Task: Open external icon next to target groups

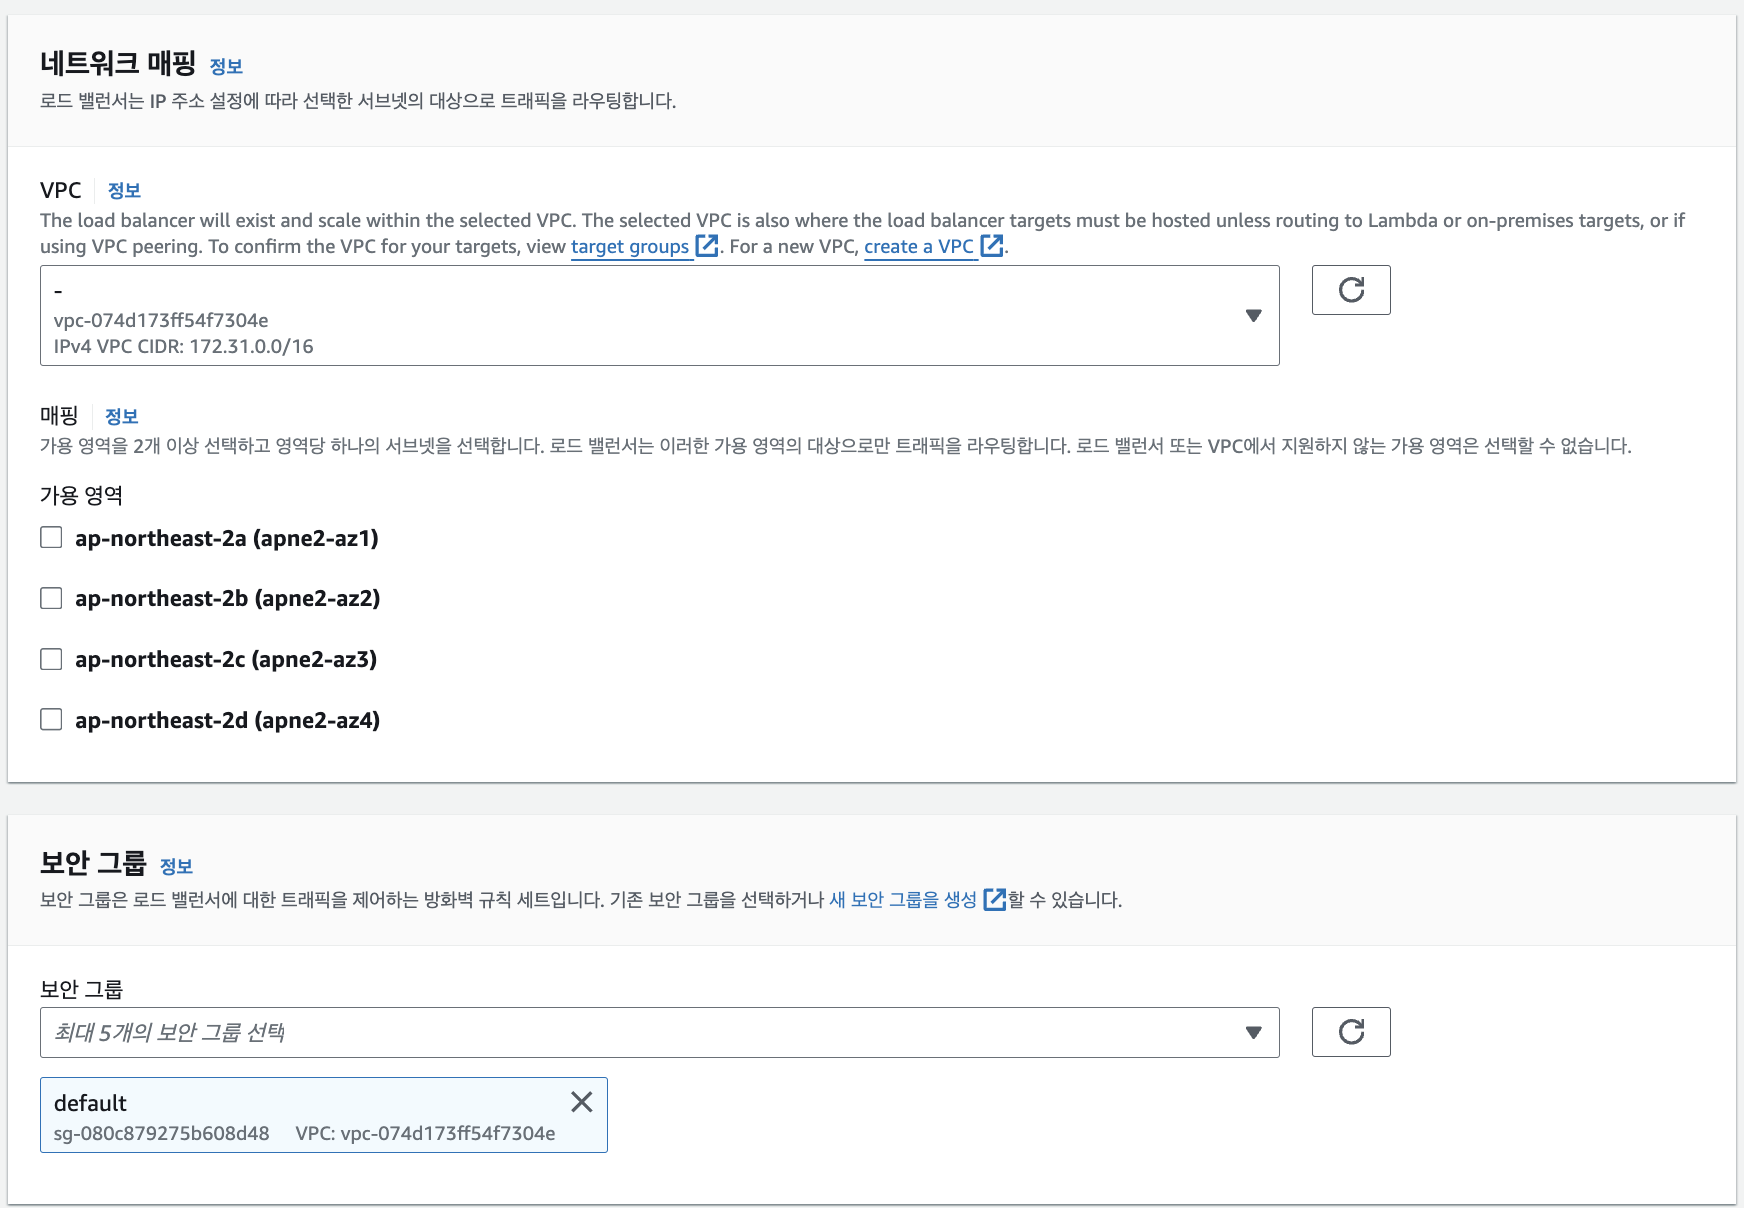Action: click(x=707, y=246)
